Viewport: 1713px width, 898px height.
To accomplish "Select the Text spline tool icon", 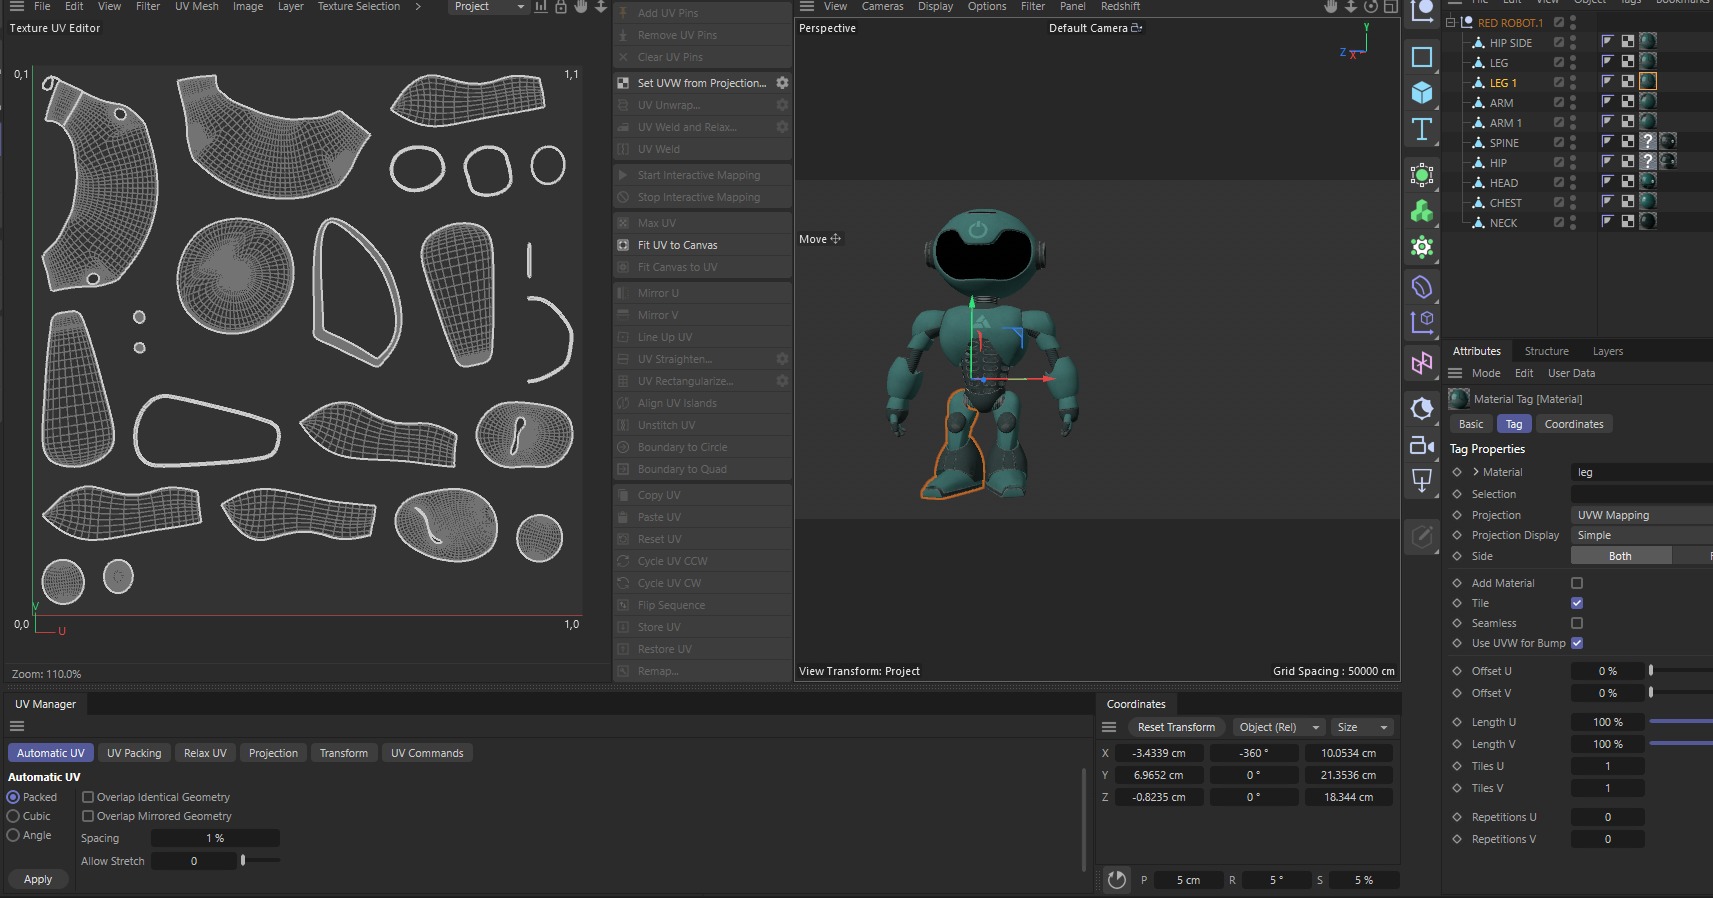I will click(1421, 129).
